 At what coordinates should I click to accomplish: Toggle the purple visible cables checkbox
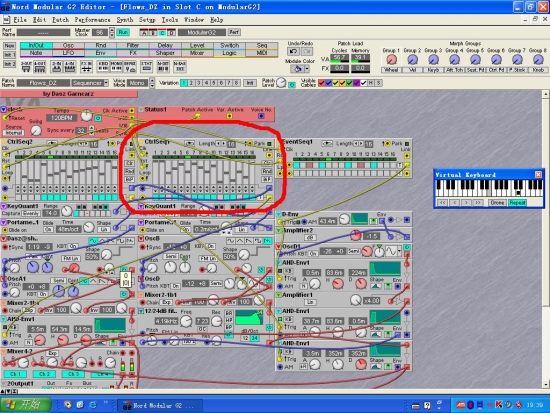pos(356,83)
